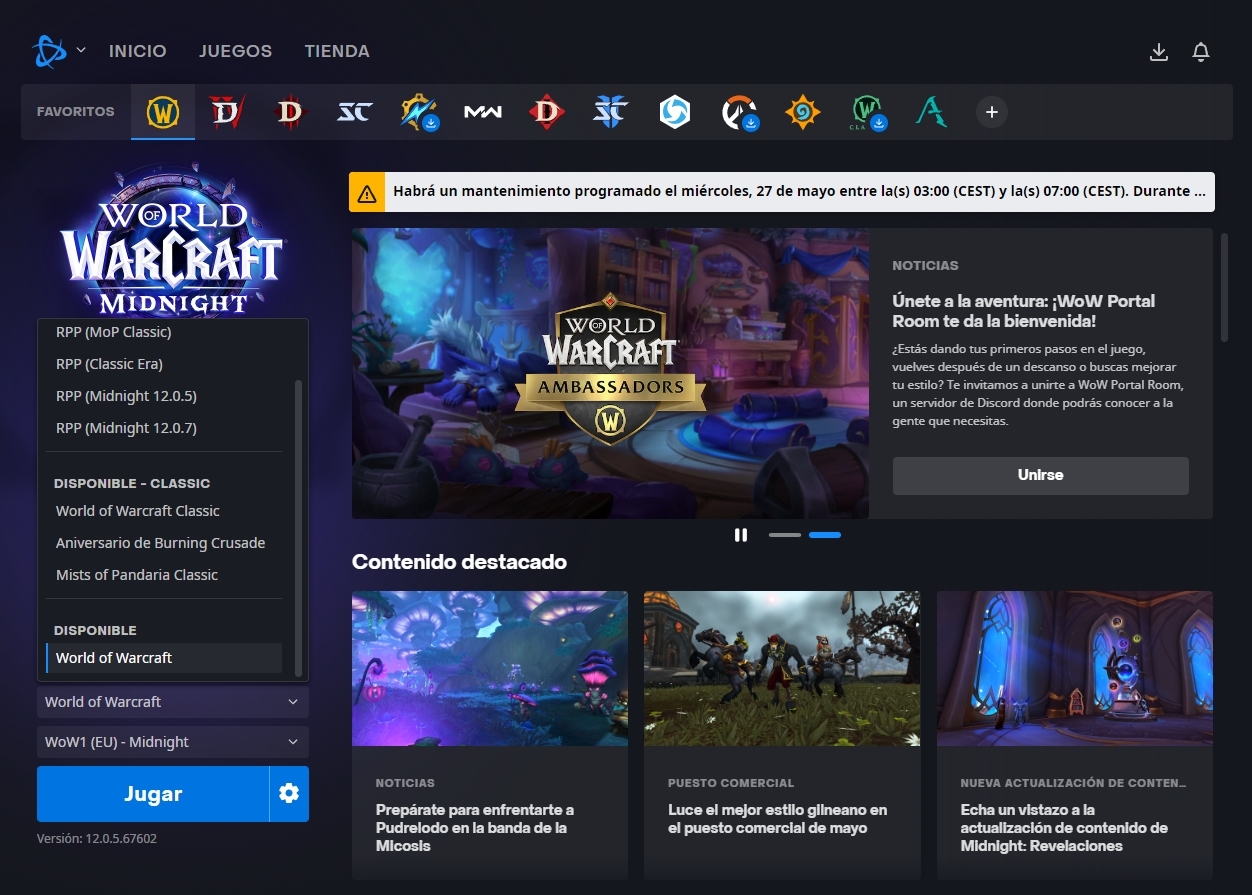The width and height of the screenshot is (1252, 895).
Task: Click the main content scrollbar
Action: 1224,287
